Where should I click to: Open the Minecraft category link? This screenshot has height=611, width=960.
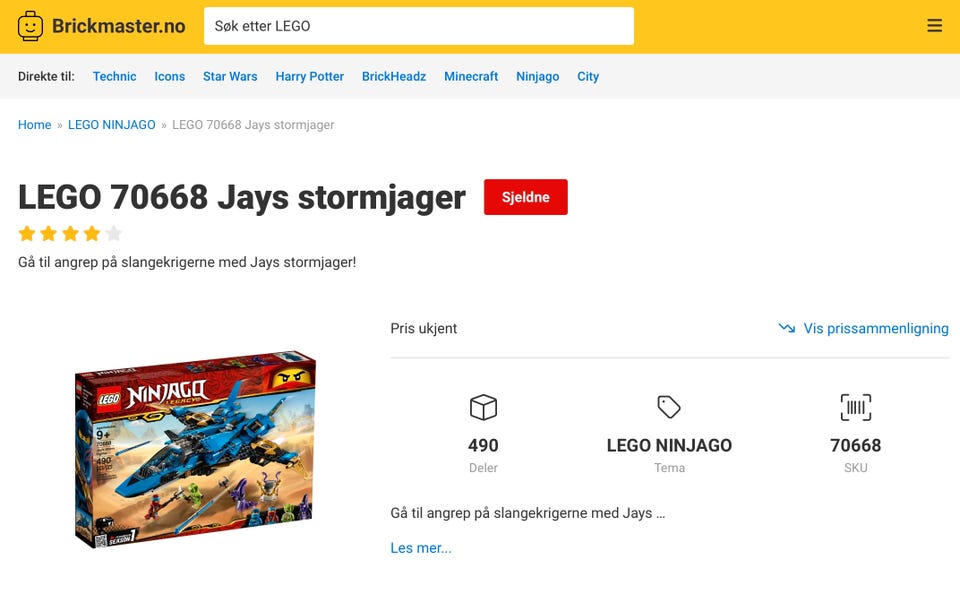(471, 77)
